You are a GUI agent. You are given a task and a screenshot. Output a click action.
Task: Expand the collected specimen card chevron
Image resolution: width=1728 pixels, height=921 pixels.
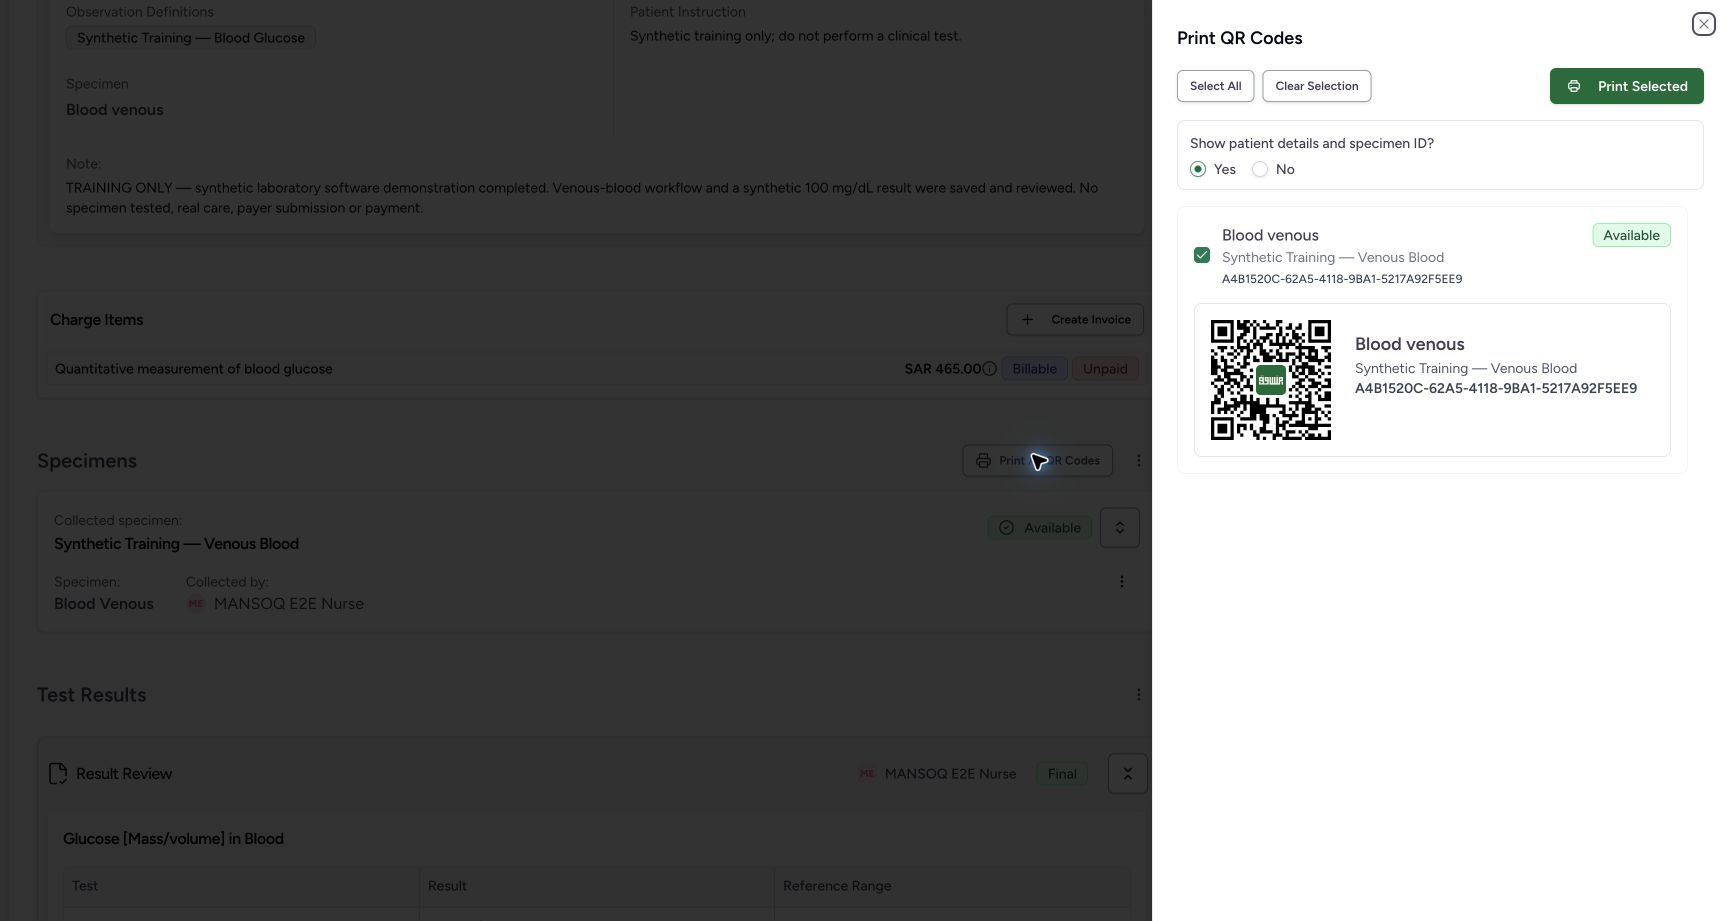click(x=1120, y=528)
